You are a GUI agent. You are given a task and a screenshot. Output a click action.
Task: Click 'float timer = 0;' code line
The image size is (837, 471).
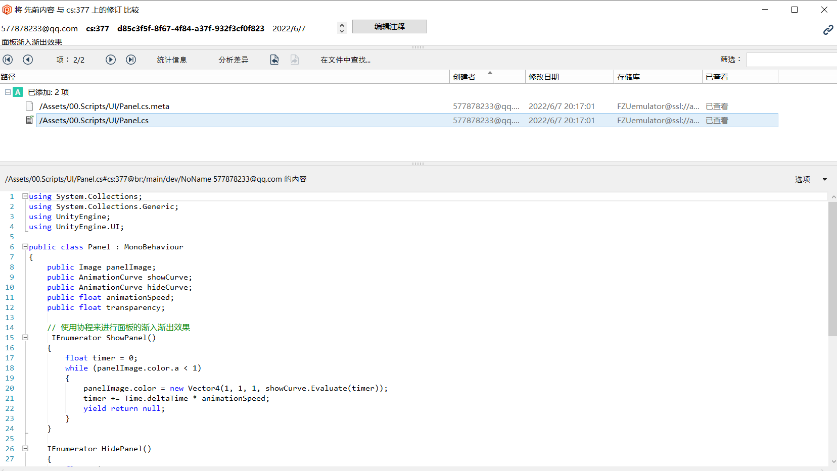point(101,358)
